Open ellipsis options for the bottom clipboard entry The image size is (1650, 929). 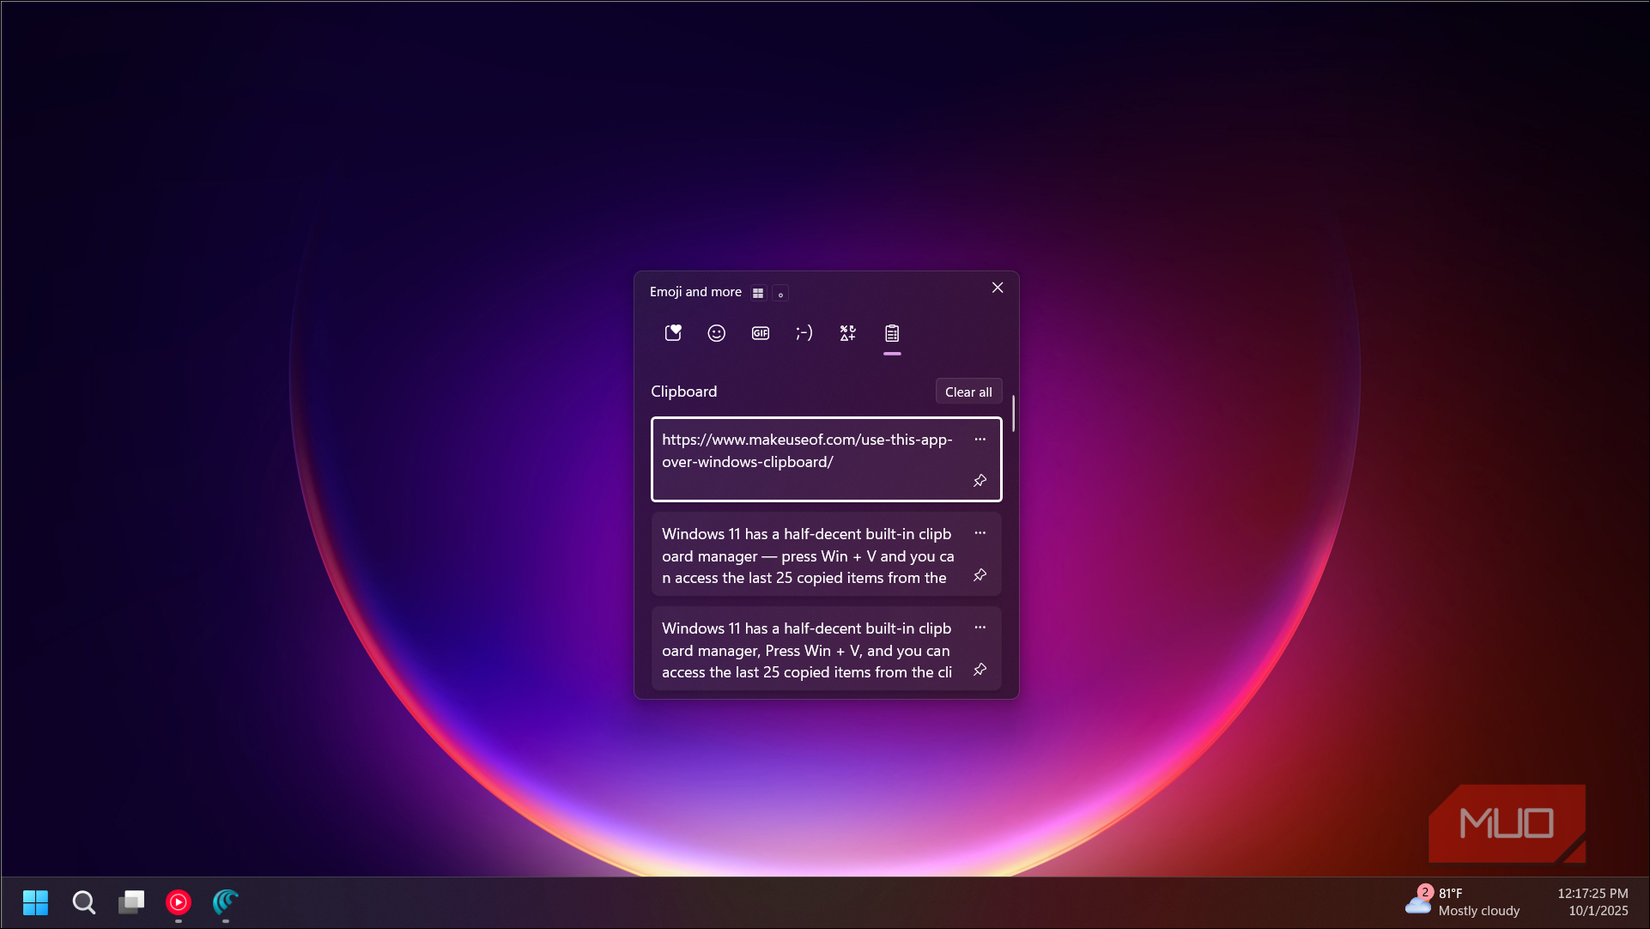(x=980, y=627)
